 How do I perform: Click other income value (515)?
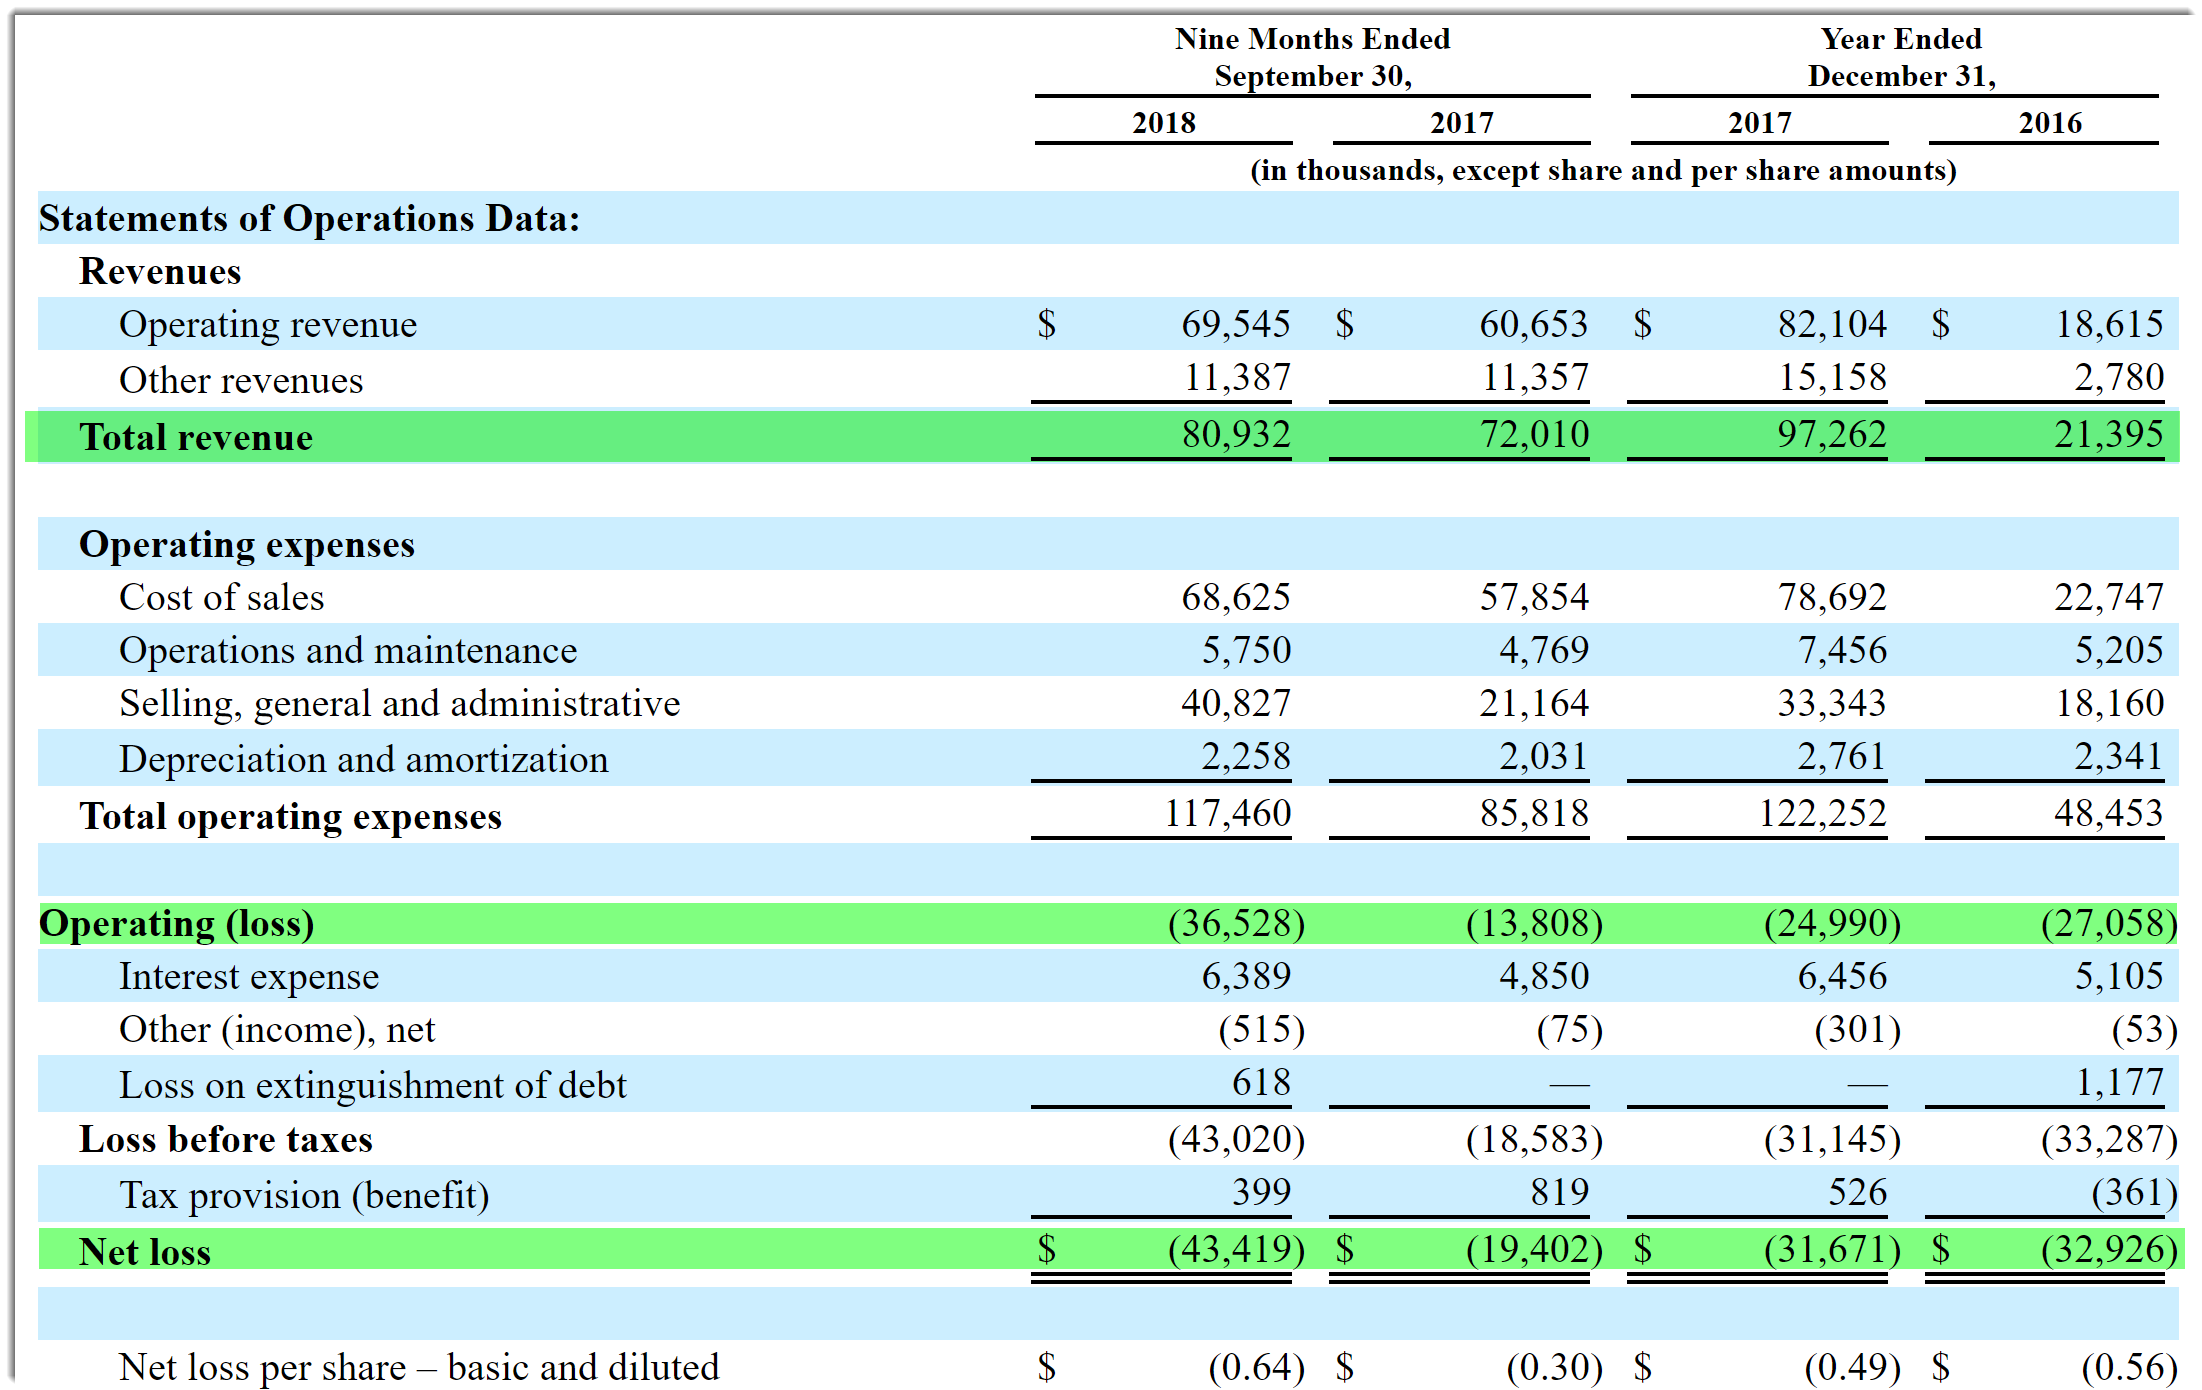pyautogui.click(x=1262, y=1029)
